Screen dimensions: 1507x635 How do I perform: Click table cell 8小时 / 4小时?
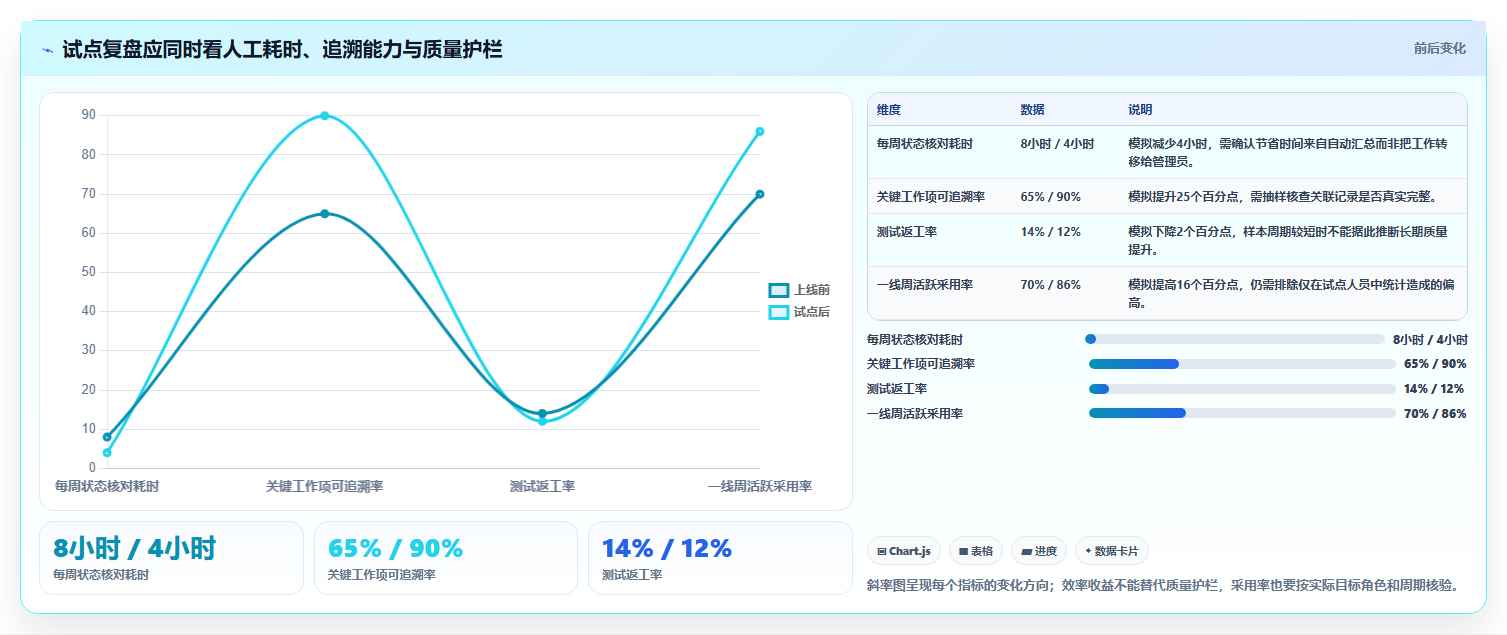point(1058,144)
